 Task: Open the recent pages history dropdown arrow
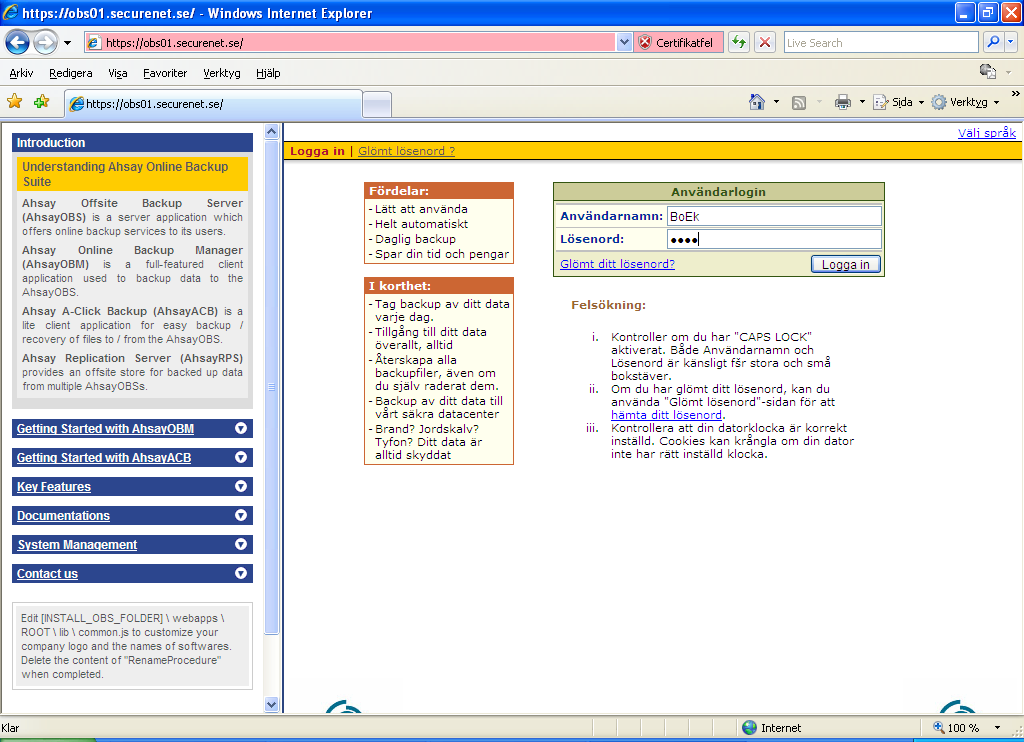coord(67,43)
